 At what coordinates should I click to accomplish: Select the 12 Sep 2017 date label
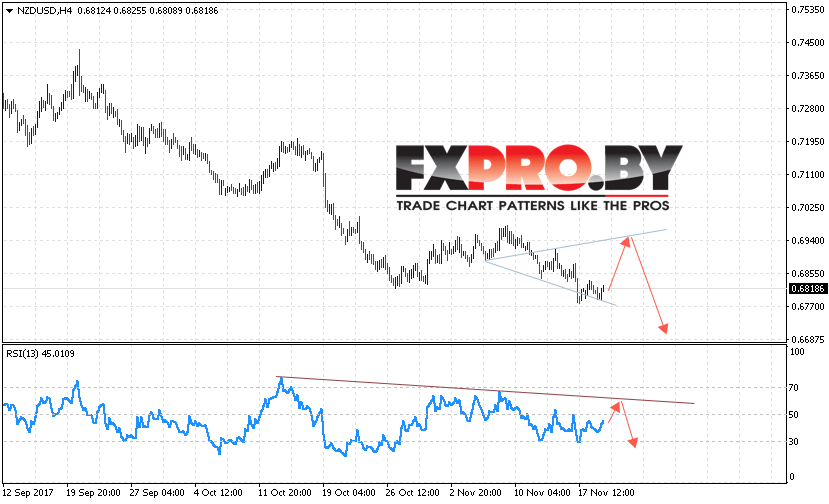[x=28, y=493]
